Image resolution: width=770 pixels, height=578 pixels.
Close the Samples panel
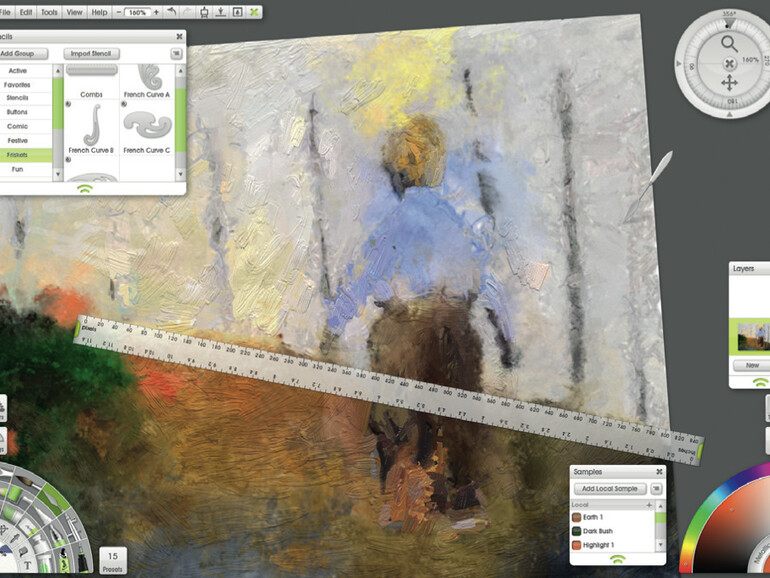click(660, 471)
